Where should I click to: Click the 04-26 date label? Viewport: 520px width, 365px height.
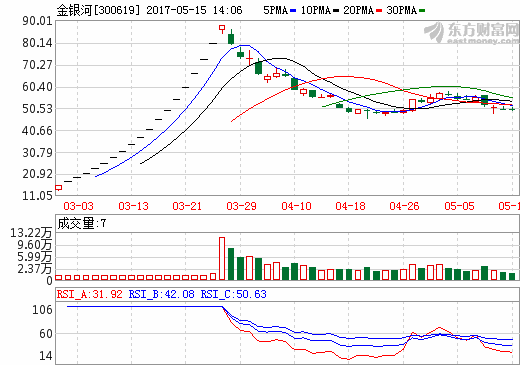click(x=404, y=206)
